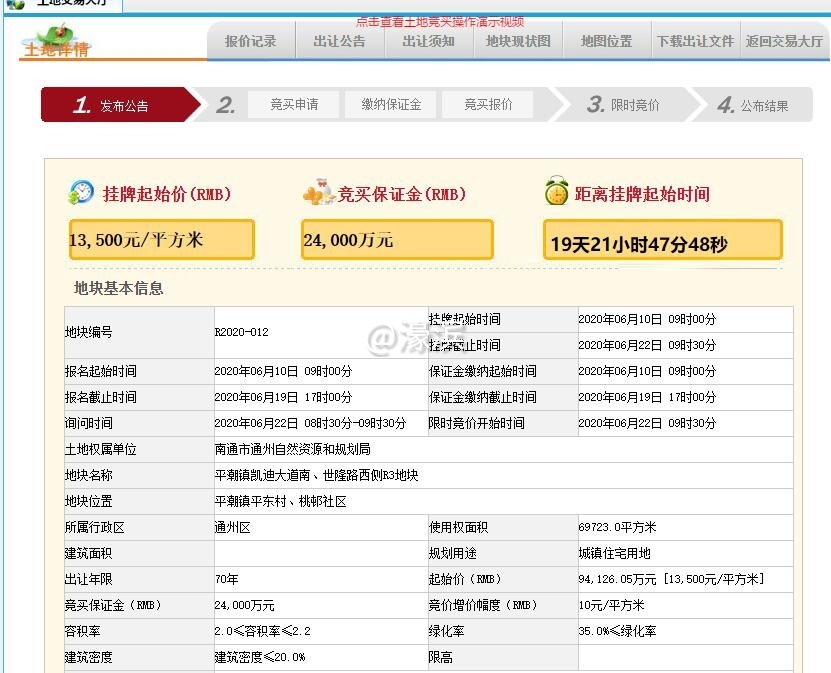Click the 缴纳保证金 step
The image size is (831, 673).
(x=390, y=103)
